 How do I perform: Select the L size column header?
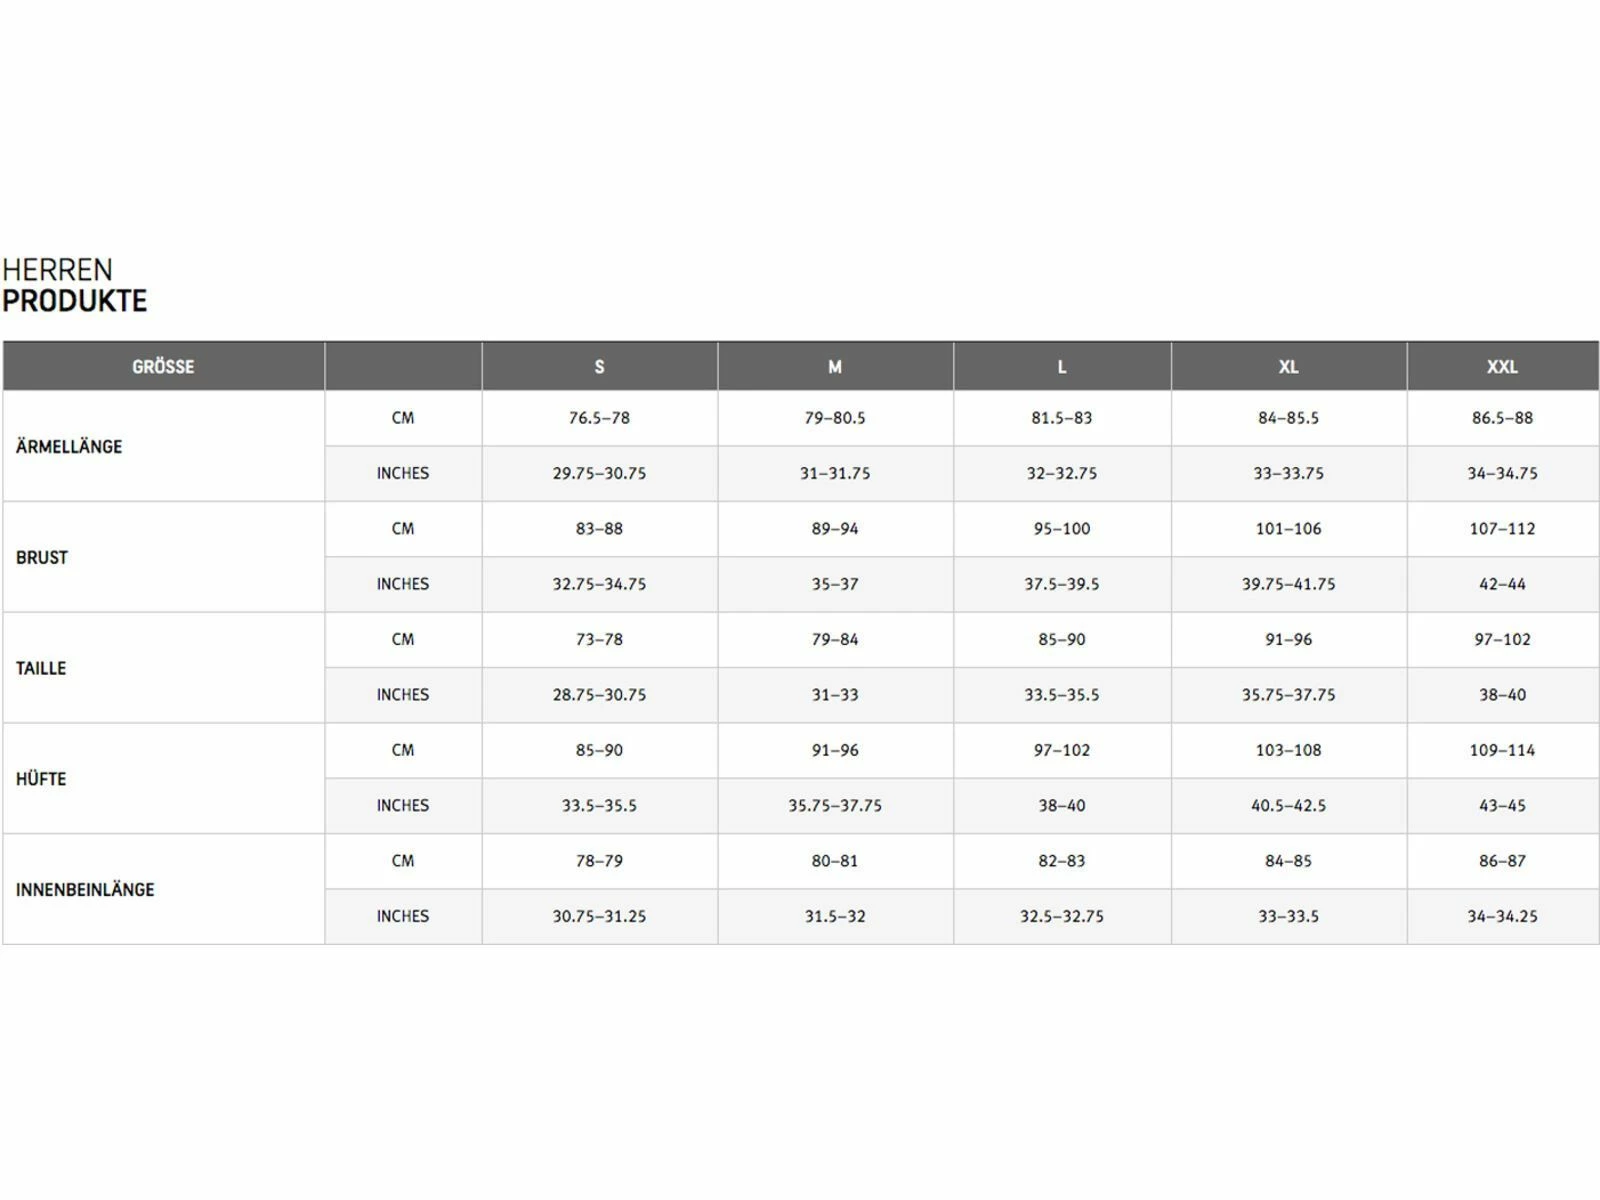[1061, 367]
